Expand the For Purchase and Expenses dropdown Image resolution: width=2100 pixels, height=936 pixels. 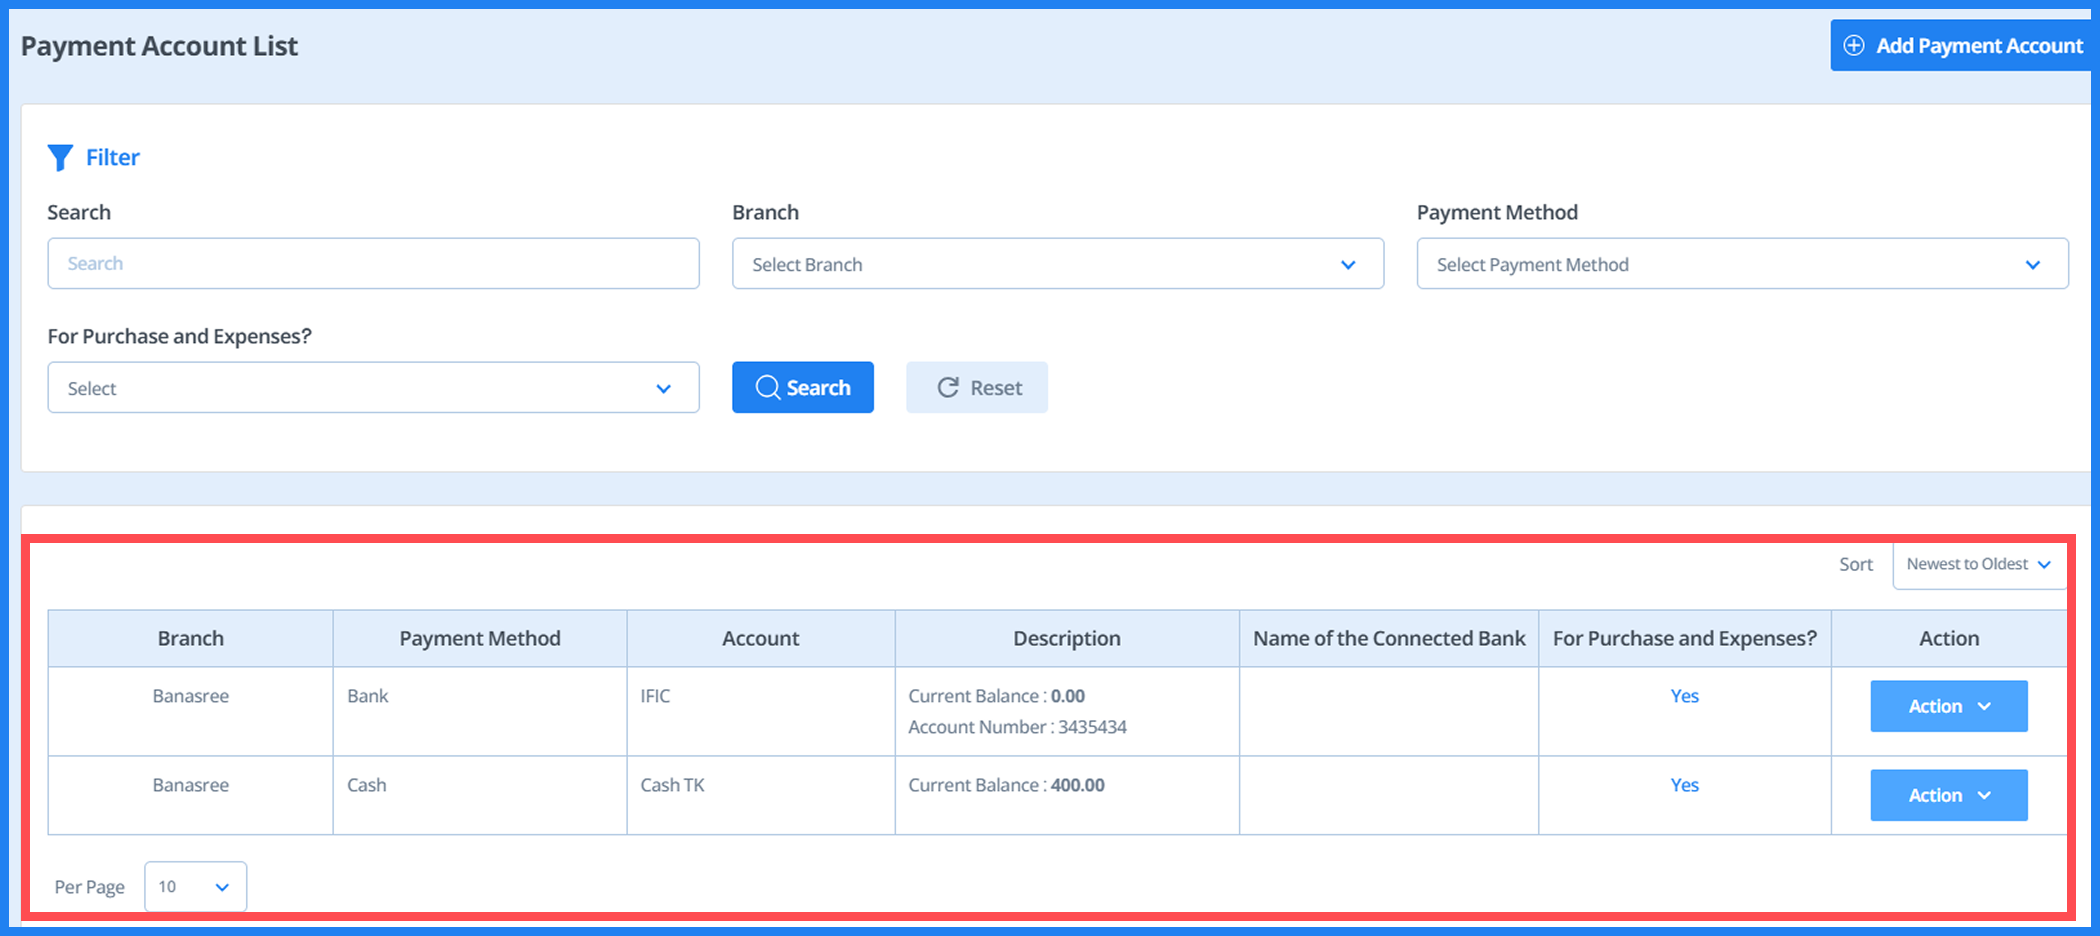tap(373, 388)
